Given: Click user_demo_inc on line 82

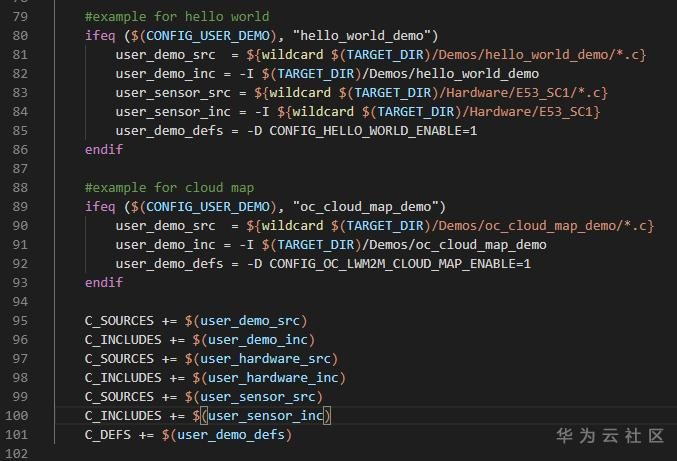Looking at the screenshot, I should point(165,74).
